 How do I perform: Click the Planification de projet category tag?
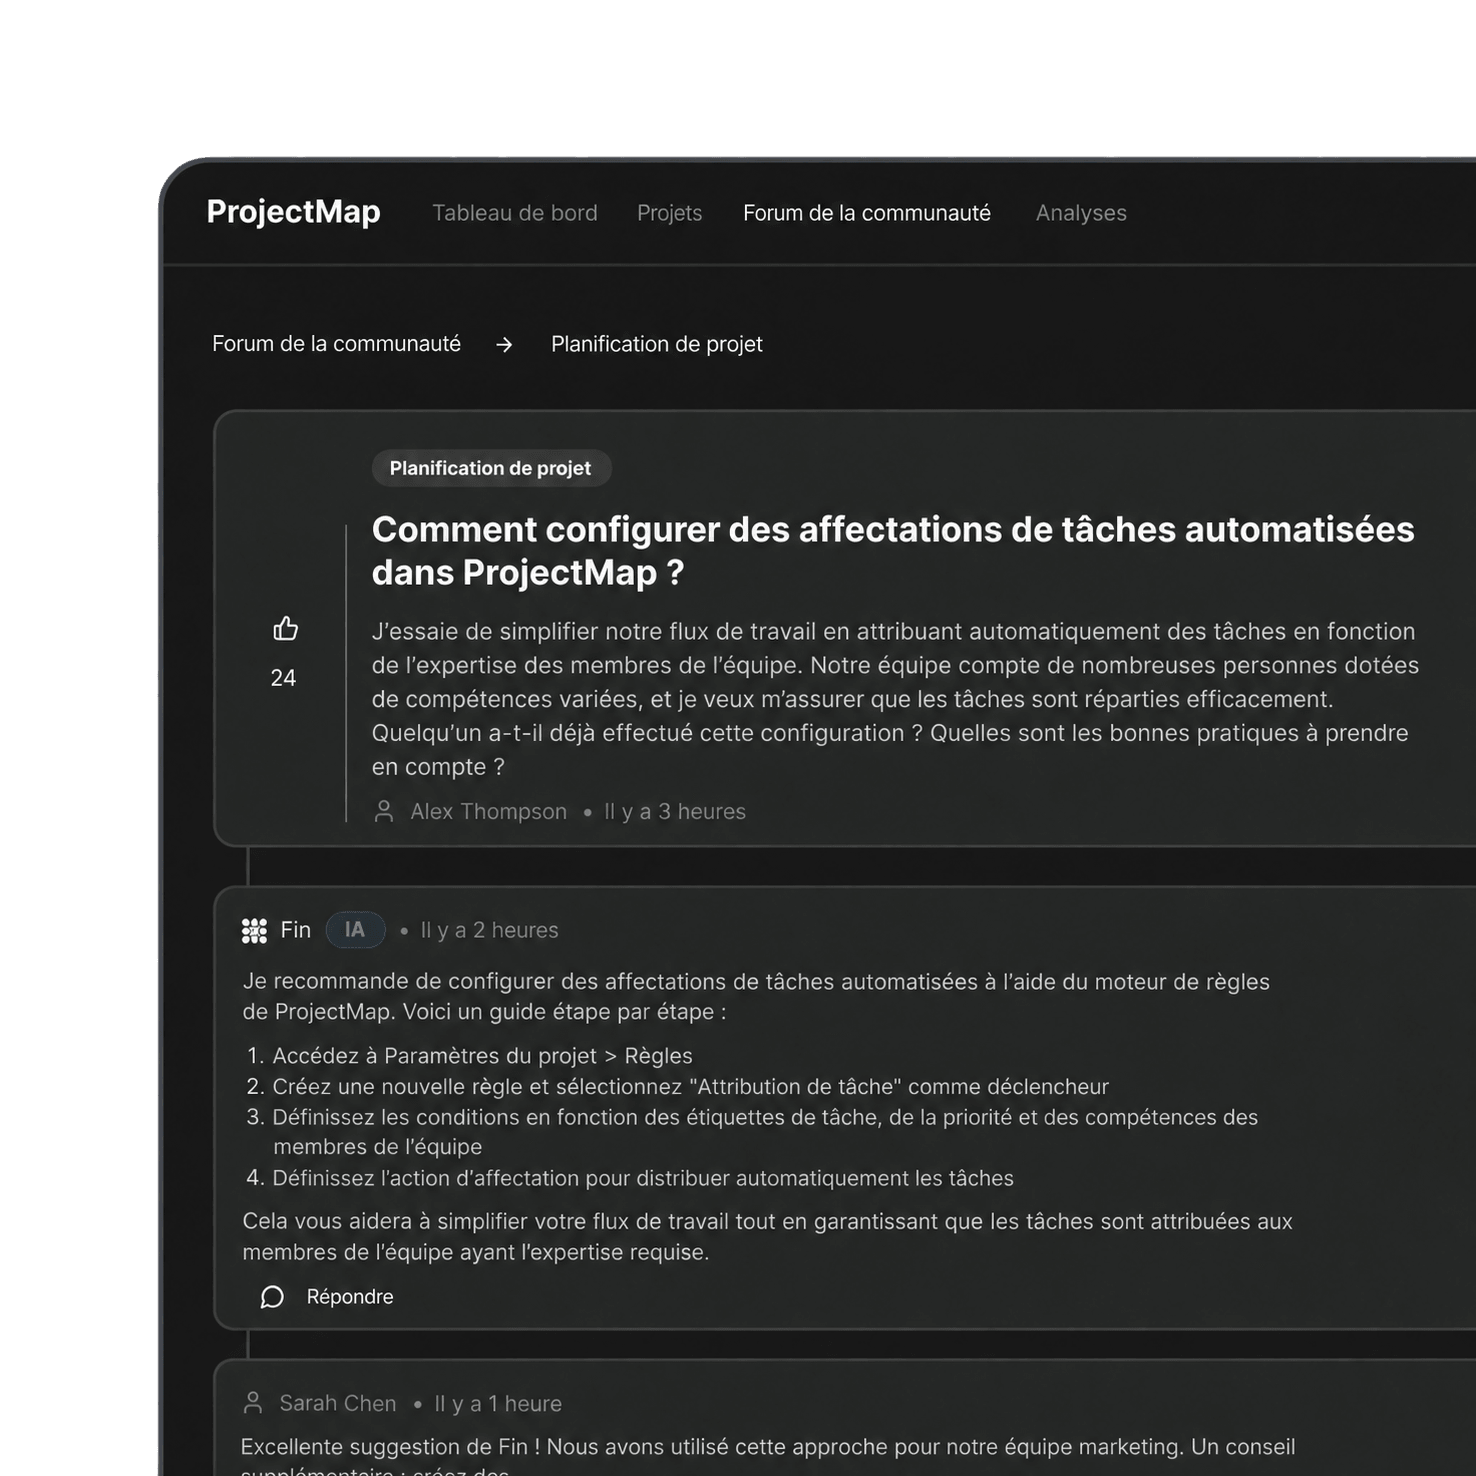click(x=491, y=468)
